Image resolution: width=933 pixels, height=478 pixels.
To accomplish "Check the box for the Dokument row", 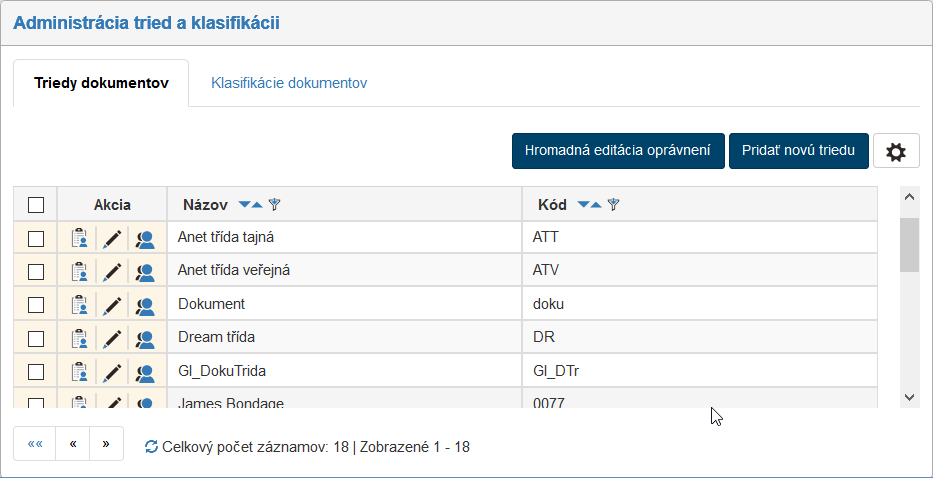I will (36, 304).
